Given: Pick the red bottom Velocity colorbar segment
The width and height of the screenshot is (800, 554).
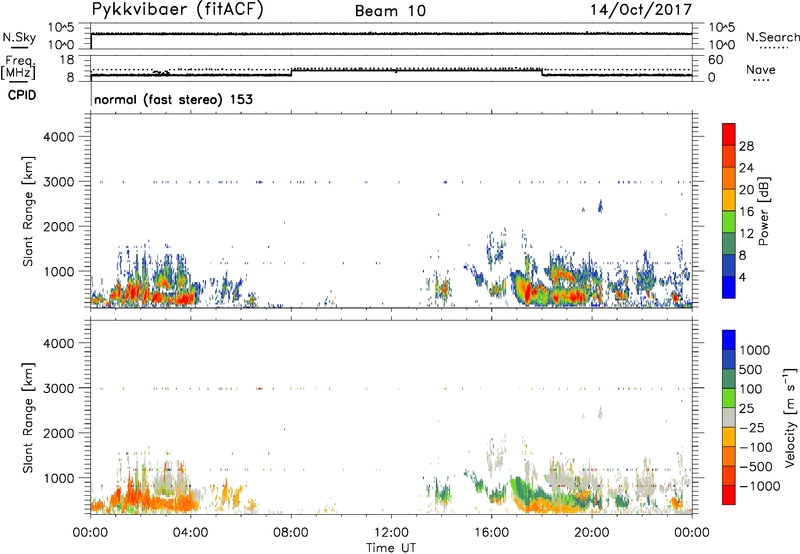Looking at the screenshot, I should click(729, 495).
